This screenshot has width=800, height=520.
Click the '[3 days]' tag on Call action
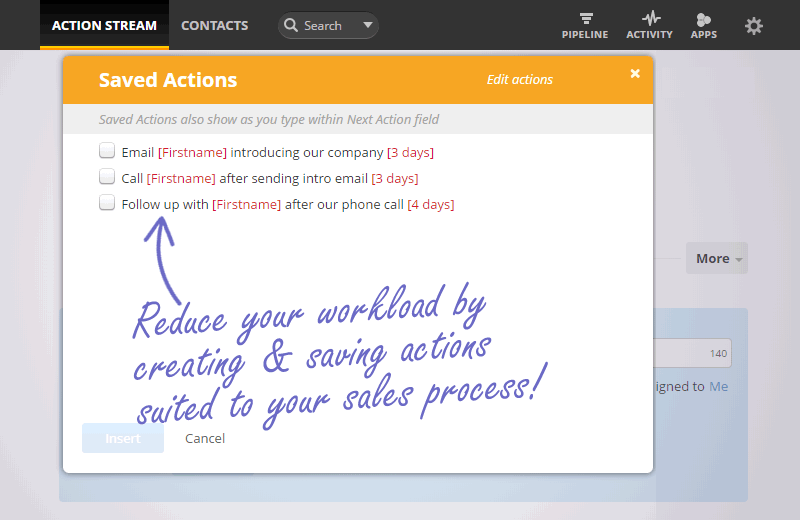point(395,179)
